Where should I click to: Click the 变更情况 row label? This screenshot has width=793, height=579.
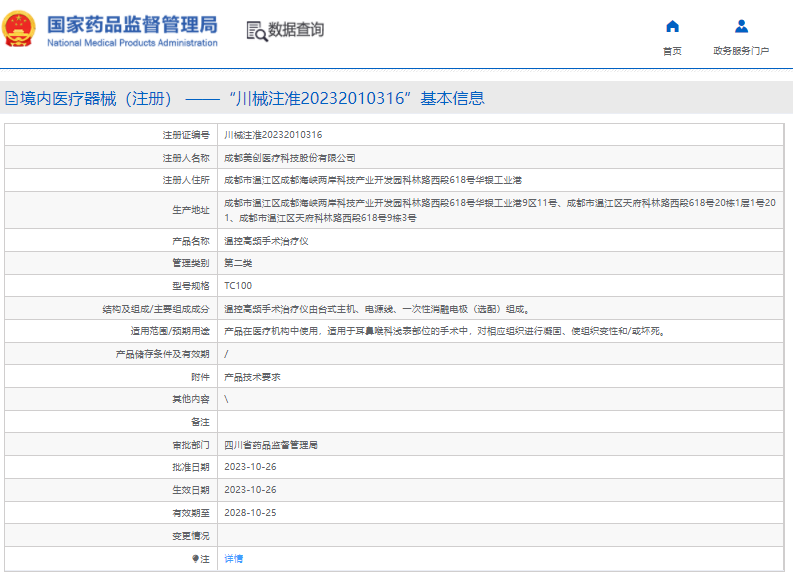[x=191, y=536]
